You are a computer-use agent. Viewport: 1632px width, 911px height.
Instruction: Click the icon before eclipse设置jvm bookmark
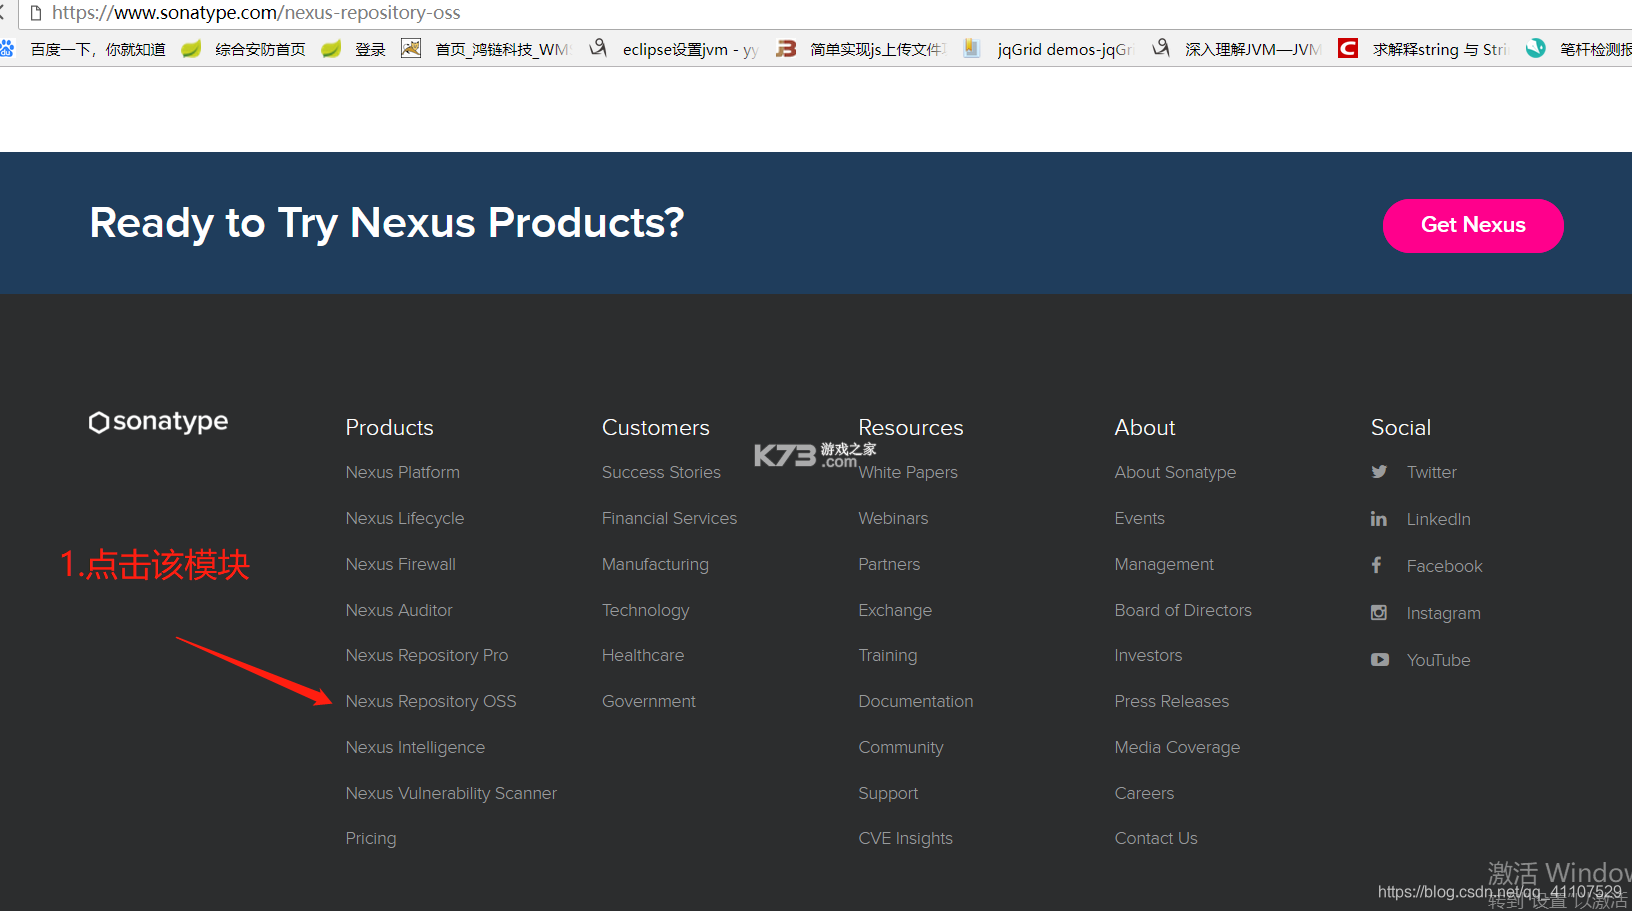coord(598,48)
